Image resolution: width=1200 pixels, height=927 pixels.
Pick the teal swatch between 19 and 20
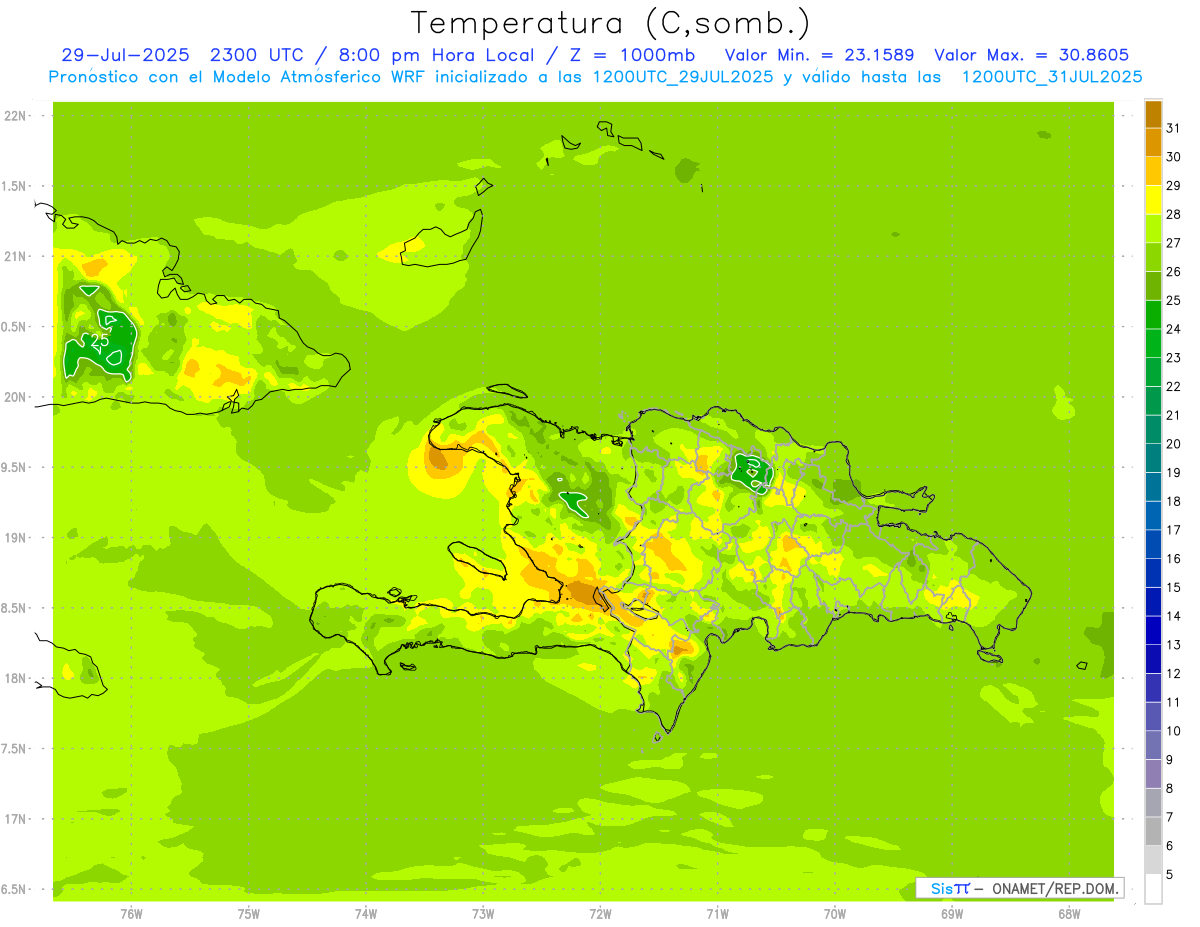coord(1153,458)
